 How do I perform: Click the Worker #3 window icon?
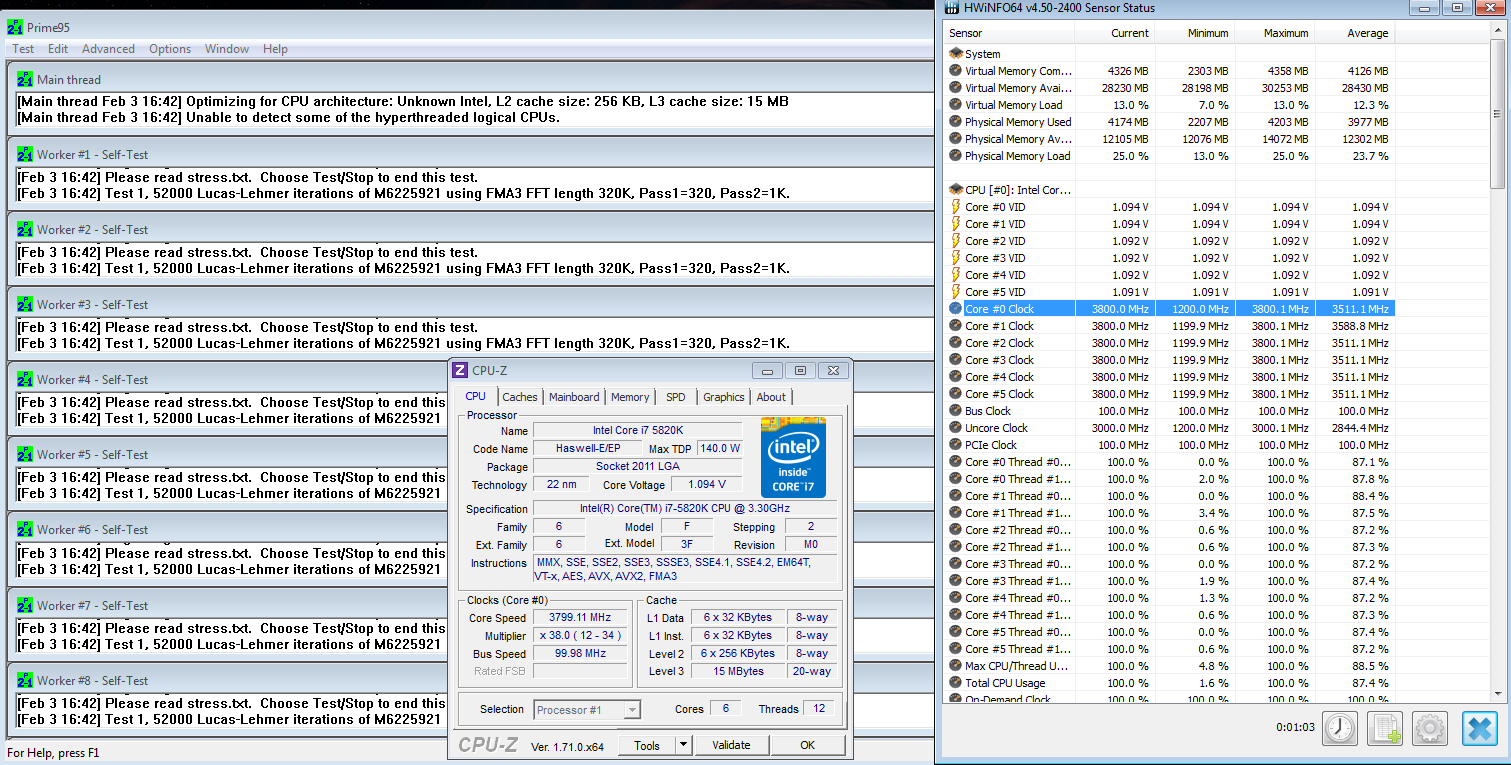25,304
